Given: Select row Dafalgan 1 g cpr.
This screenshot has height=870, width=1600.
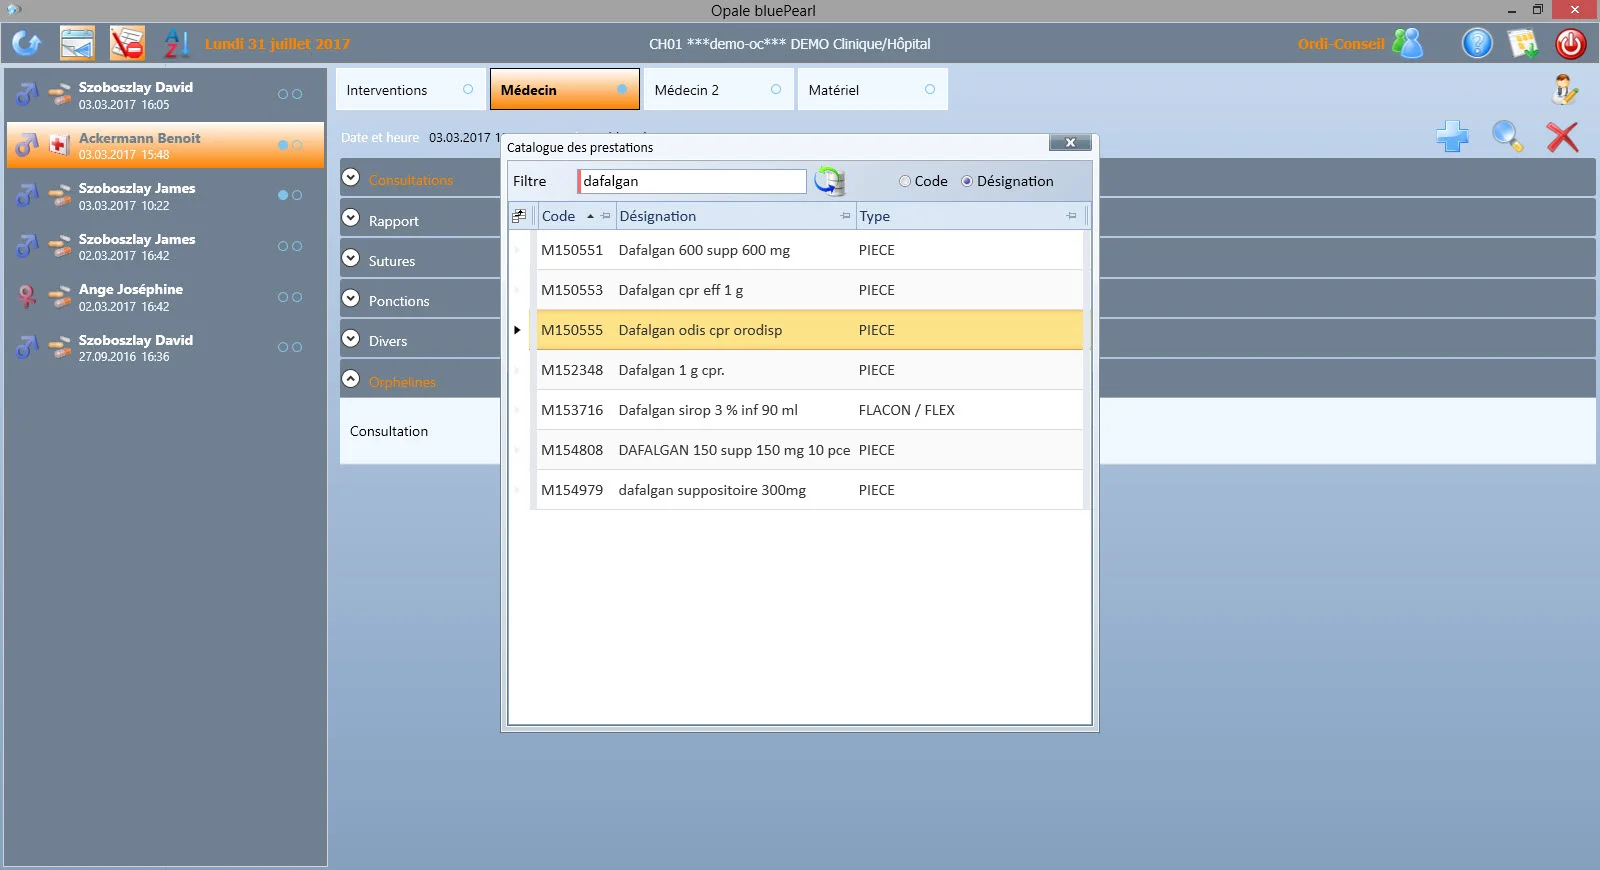Looking at the screenshot, I should [809, 370].
